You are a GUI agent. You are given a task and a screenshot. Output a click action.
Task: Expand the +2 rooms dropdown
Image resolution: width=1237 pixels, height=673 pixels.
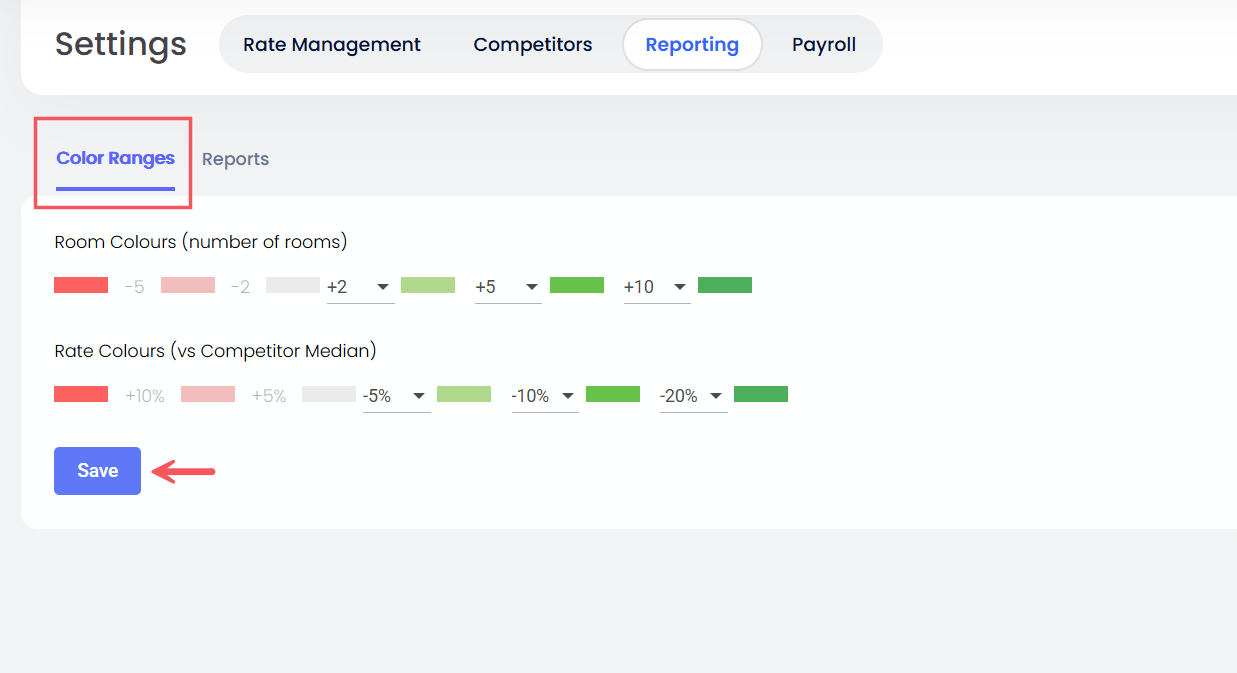[x=360, y=287]
